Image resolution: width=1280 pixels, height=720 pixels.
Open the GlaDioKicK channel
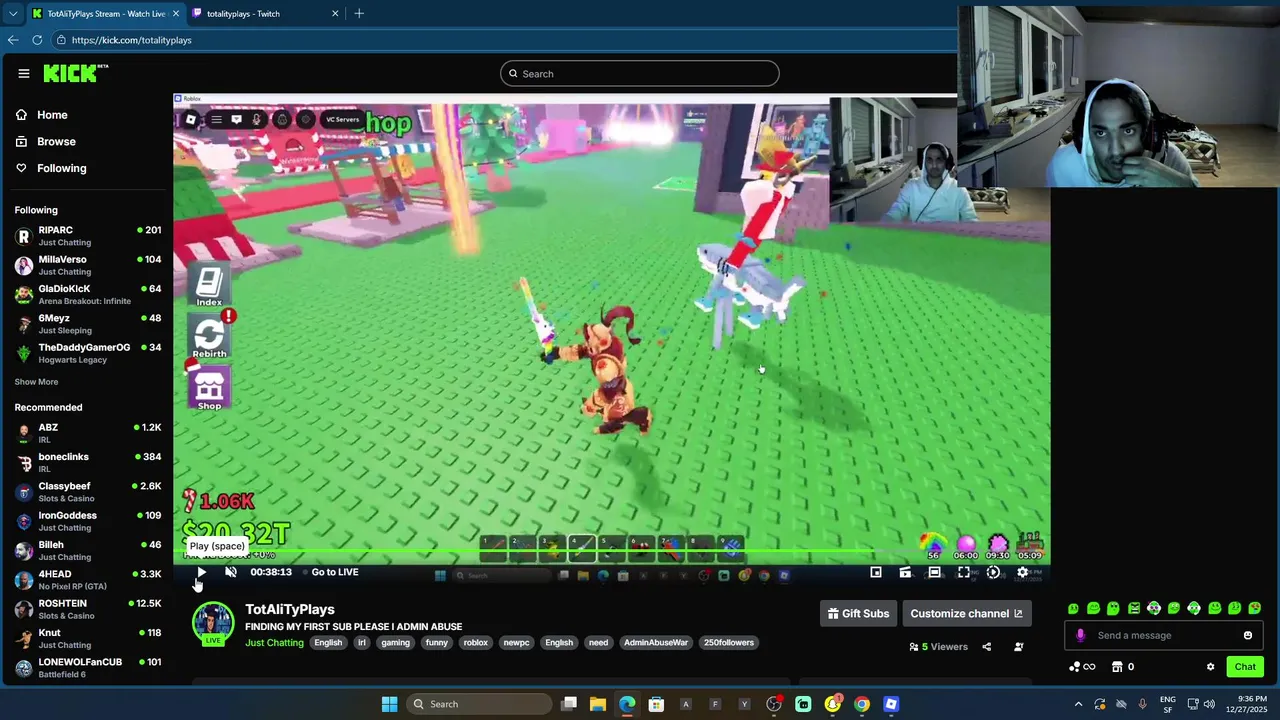[88, 294]
